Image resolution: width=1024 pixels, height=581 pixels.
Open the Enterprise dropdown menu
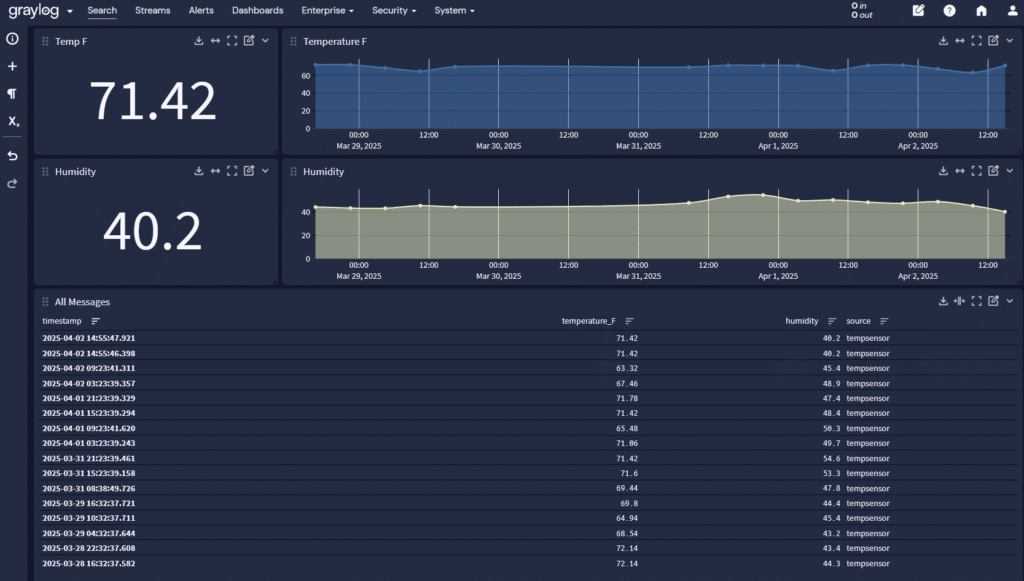327,11
